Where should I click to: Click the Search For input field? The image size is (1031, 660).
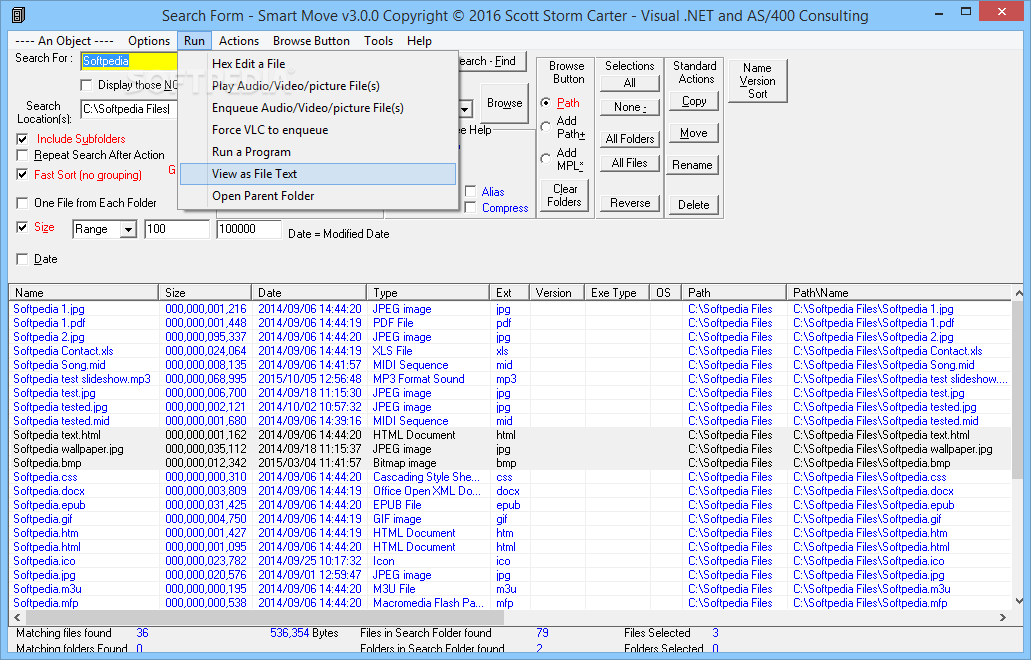pos(130,61)
